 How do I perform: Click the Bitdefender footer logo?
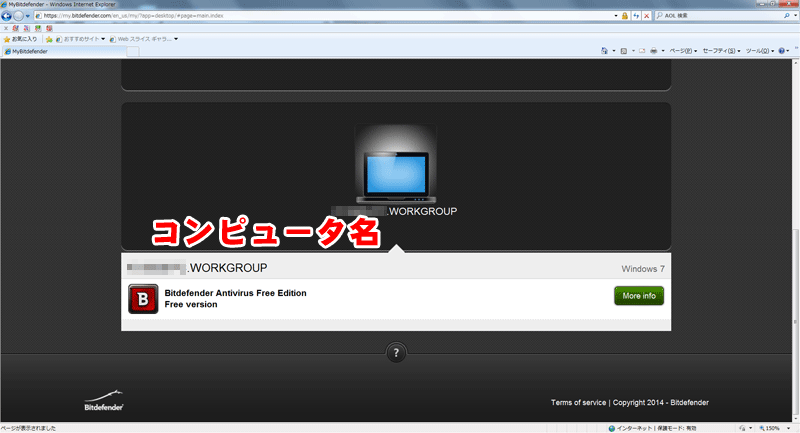pyautogui.click(x=104, y=401)
